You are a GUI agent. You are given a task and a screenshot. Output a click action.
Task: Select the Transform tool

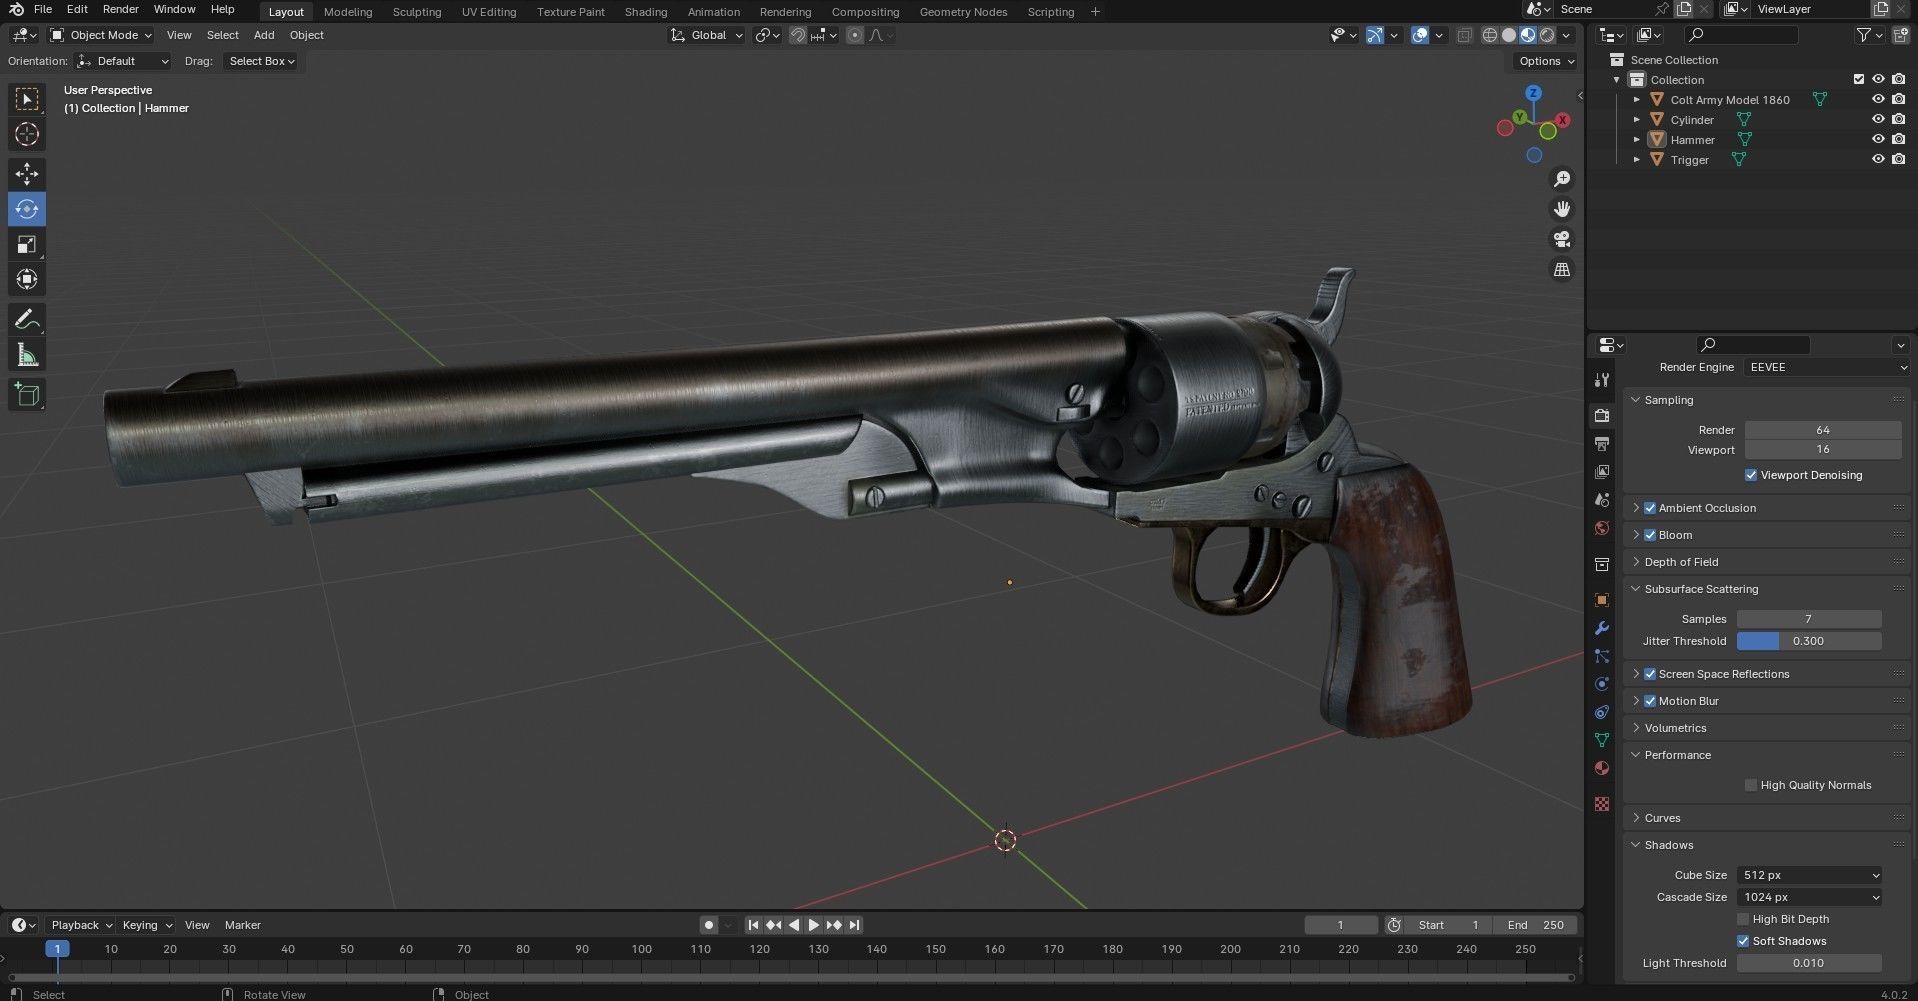[27, 279]
